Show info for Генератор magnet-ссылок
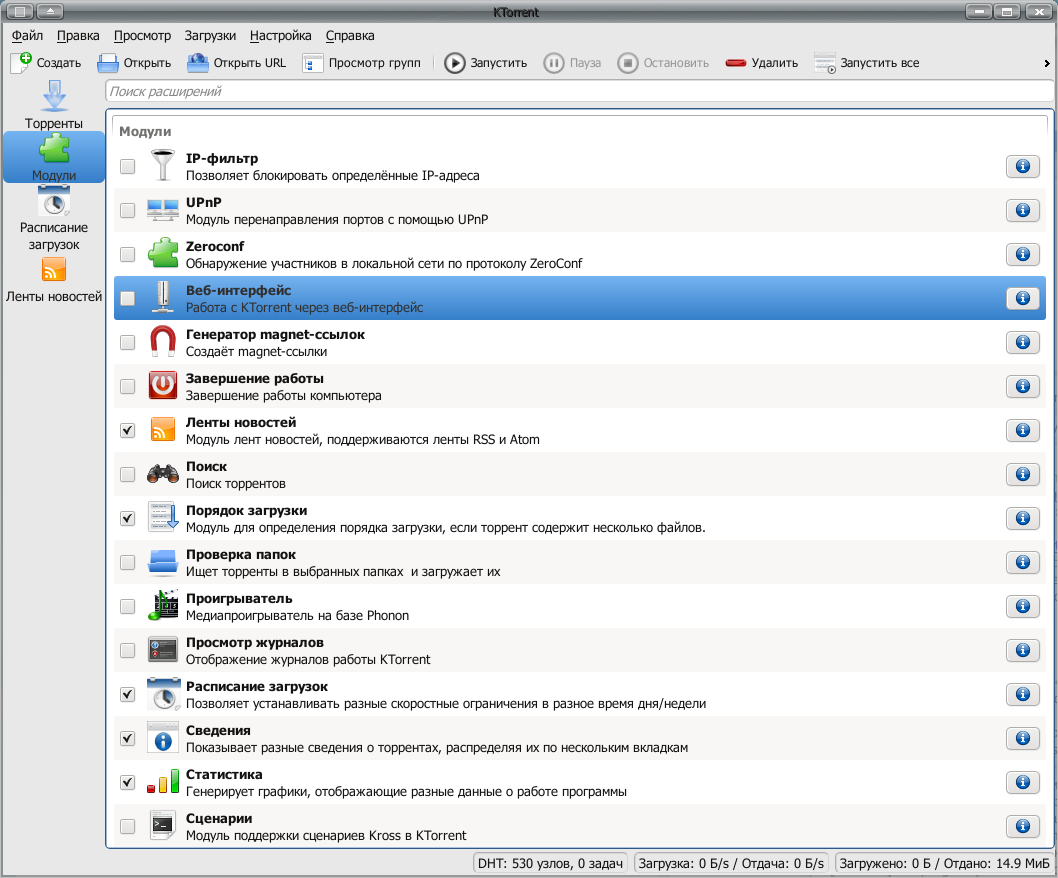Image resolution: width=1058 pixels, height=878 pixels. [1022, 342]
